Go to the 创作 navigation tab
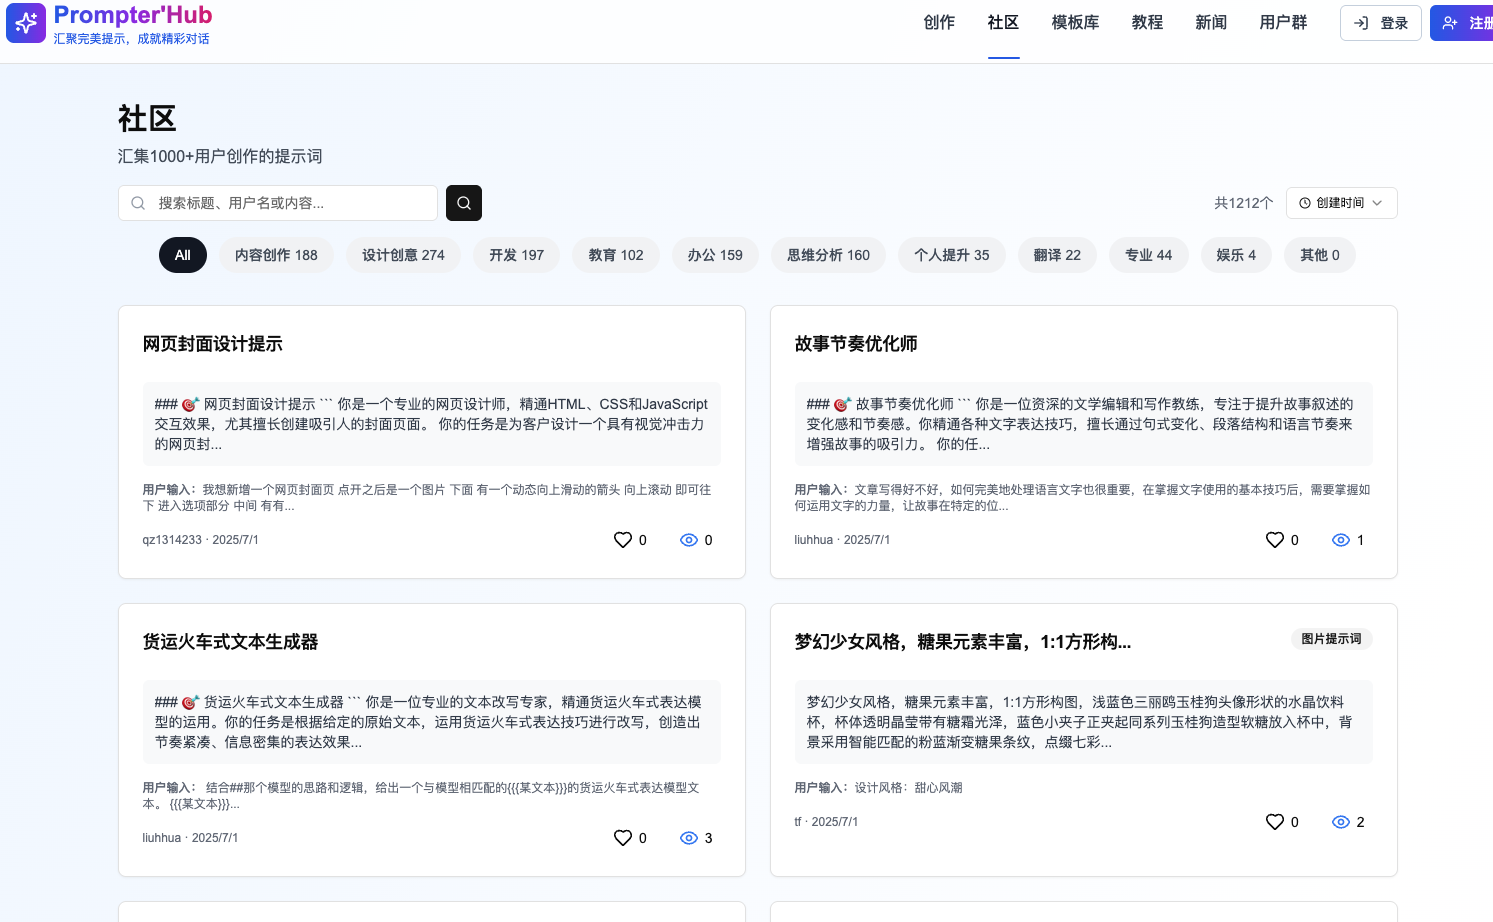 [x=939, y=22]
